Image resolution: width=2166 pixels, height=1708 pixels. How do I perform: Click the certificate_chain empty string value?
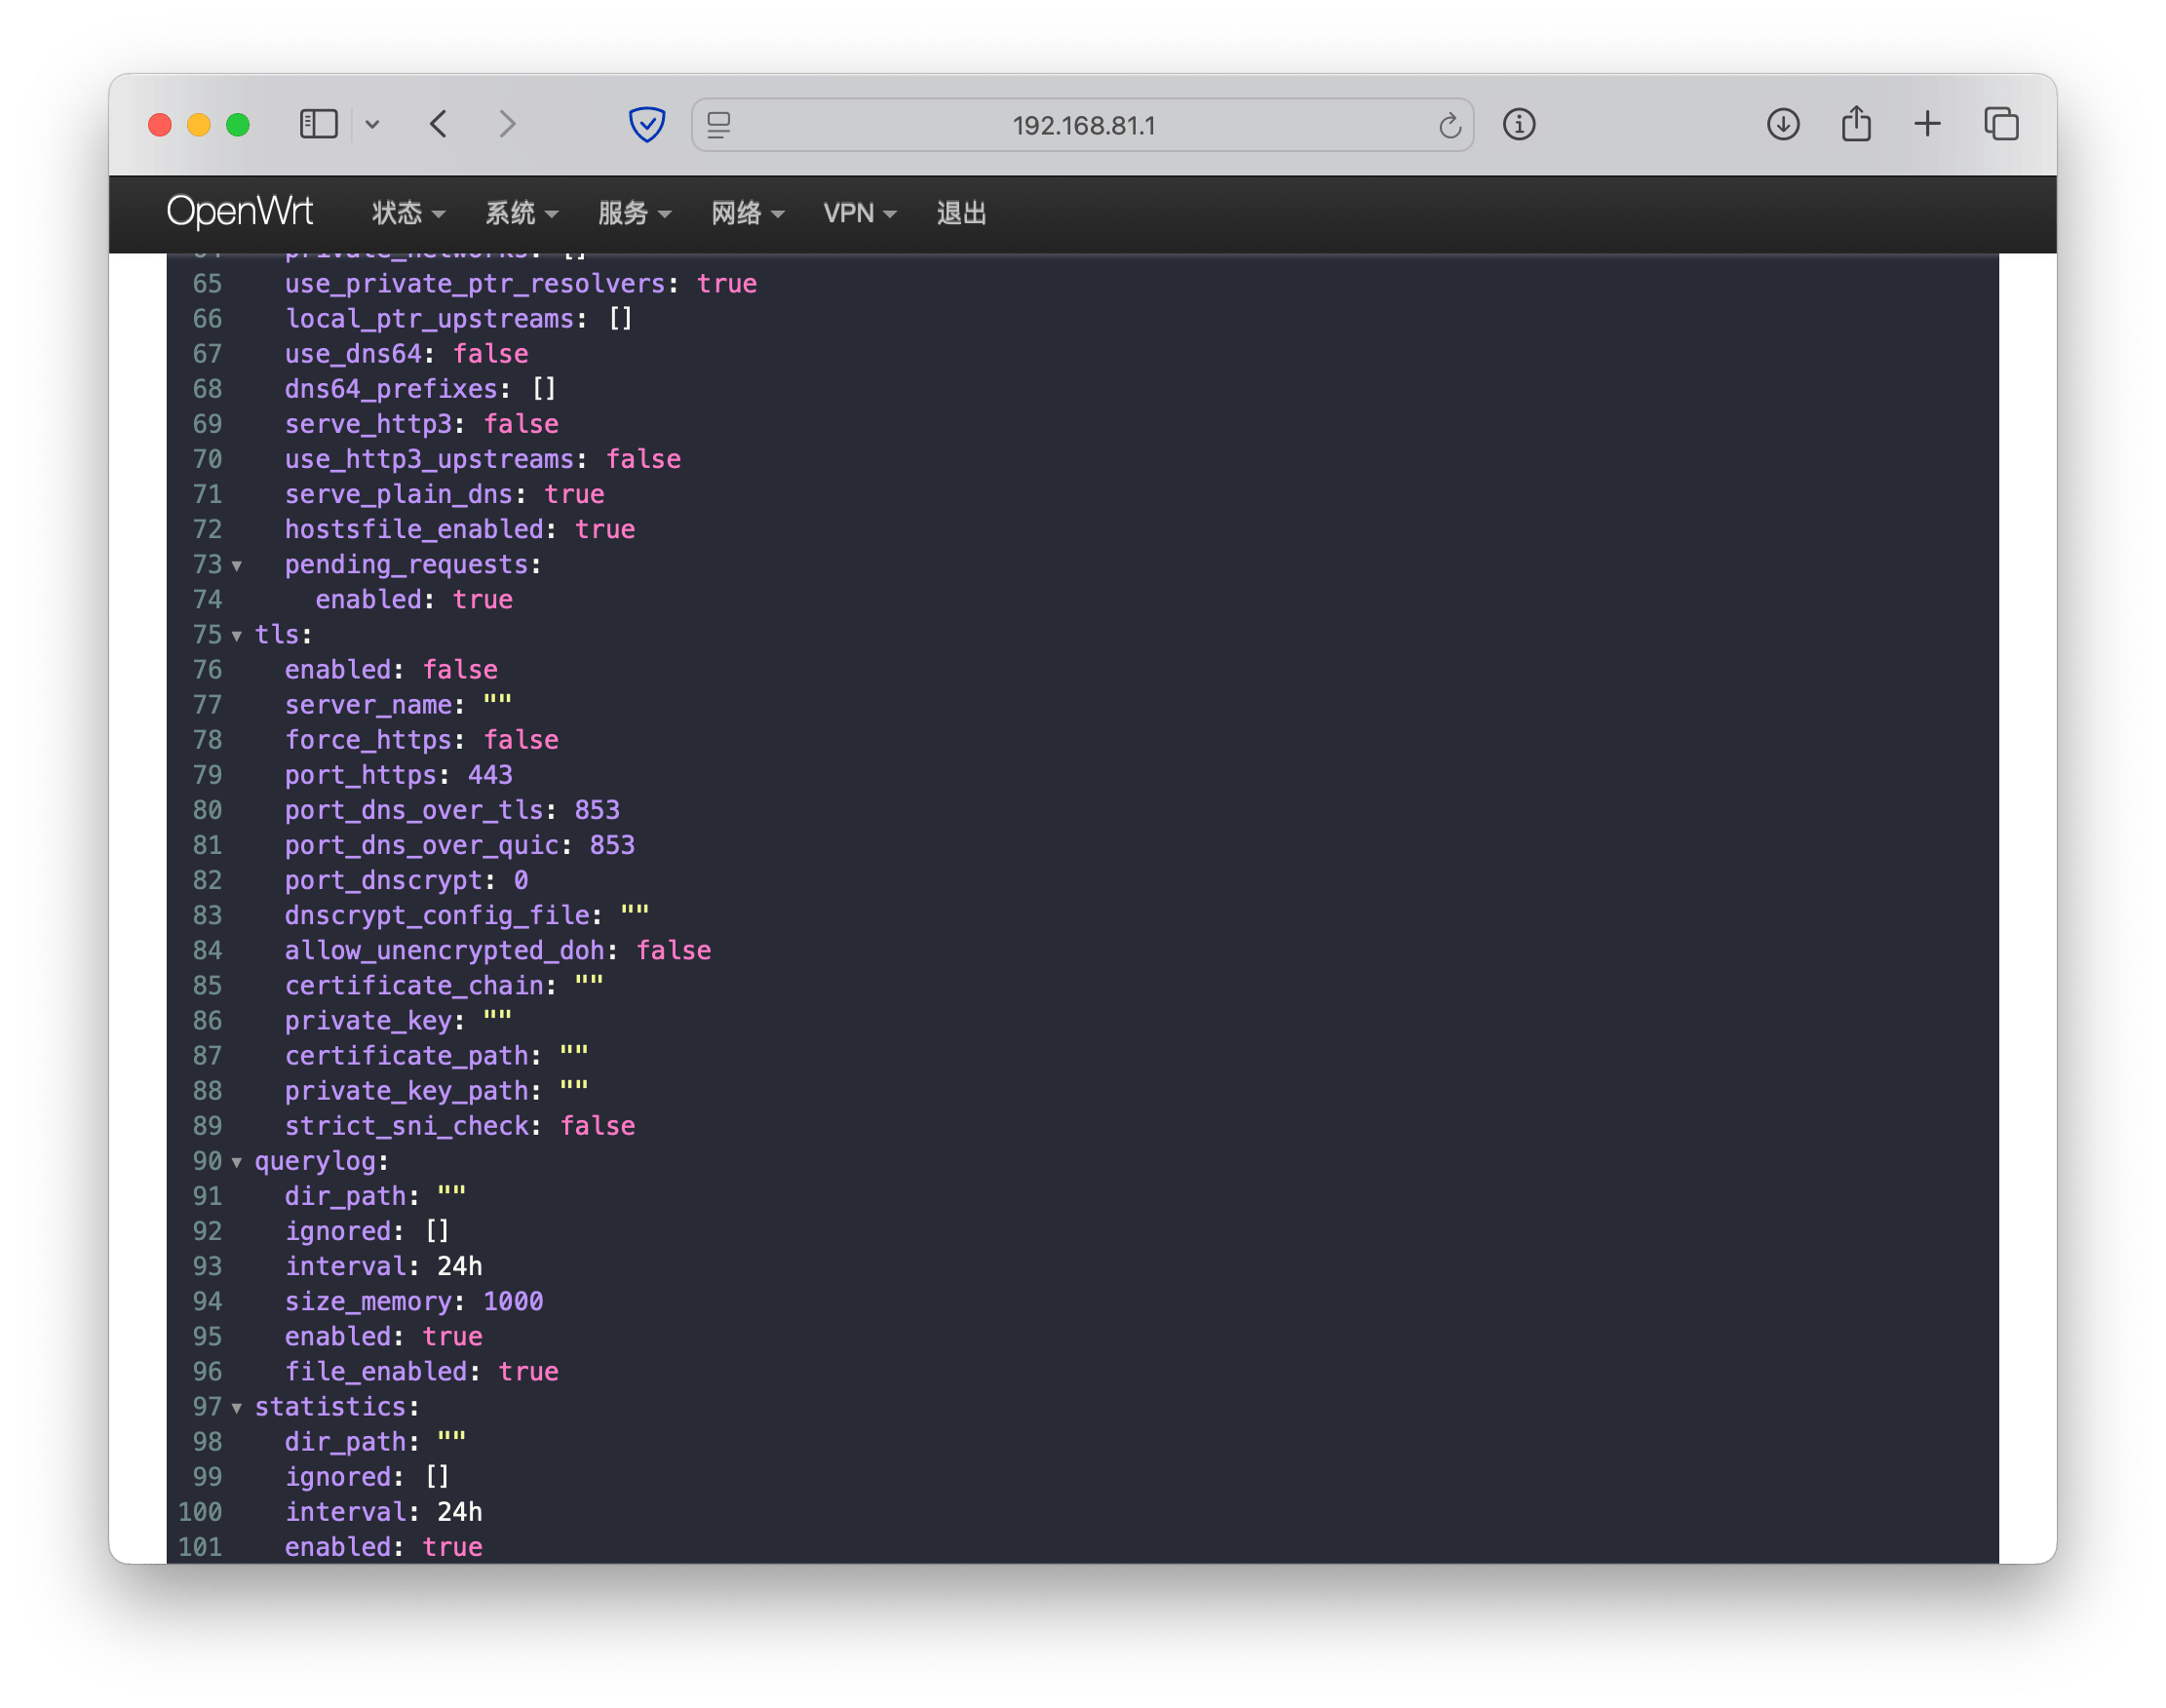pyautogui.click(x=589, y=981)
